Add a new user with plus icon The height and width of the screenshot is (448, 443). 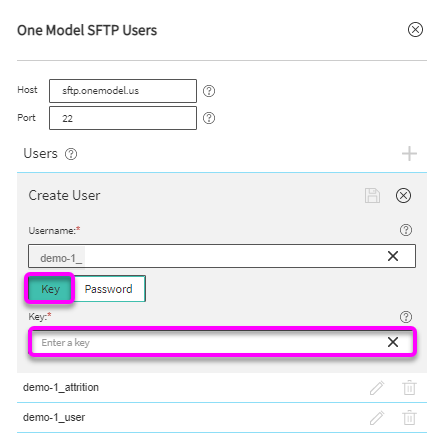click(x=409, y=154)
